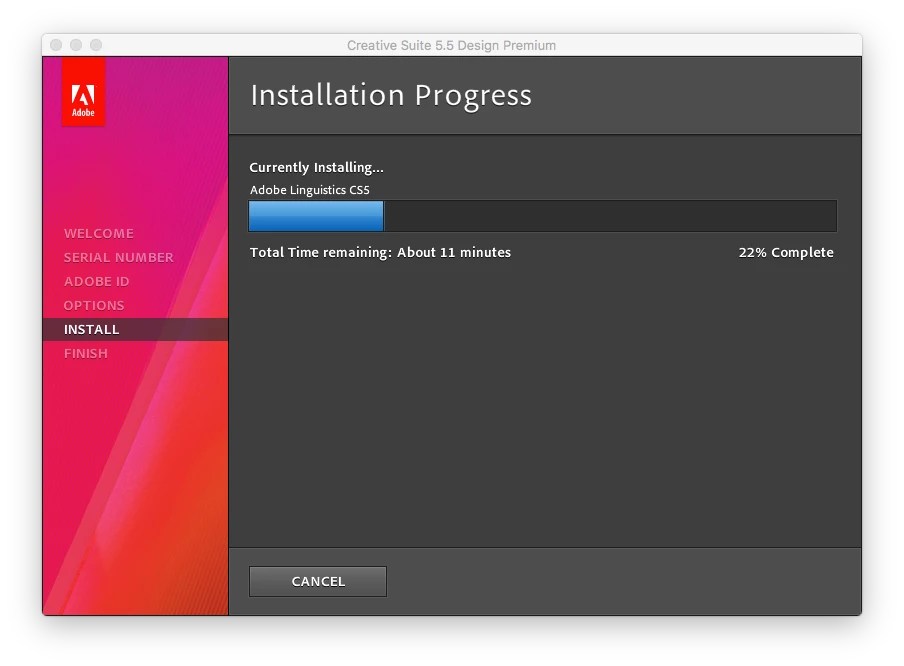The image size is (904, 666).
Task: Select the SERIAL NUMBER step
Action: [x=118, y=257]
